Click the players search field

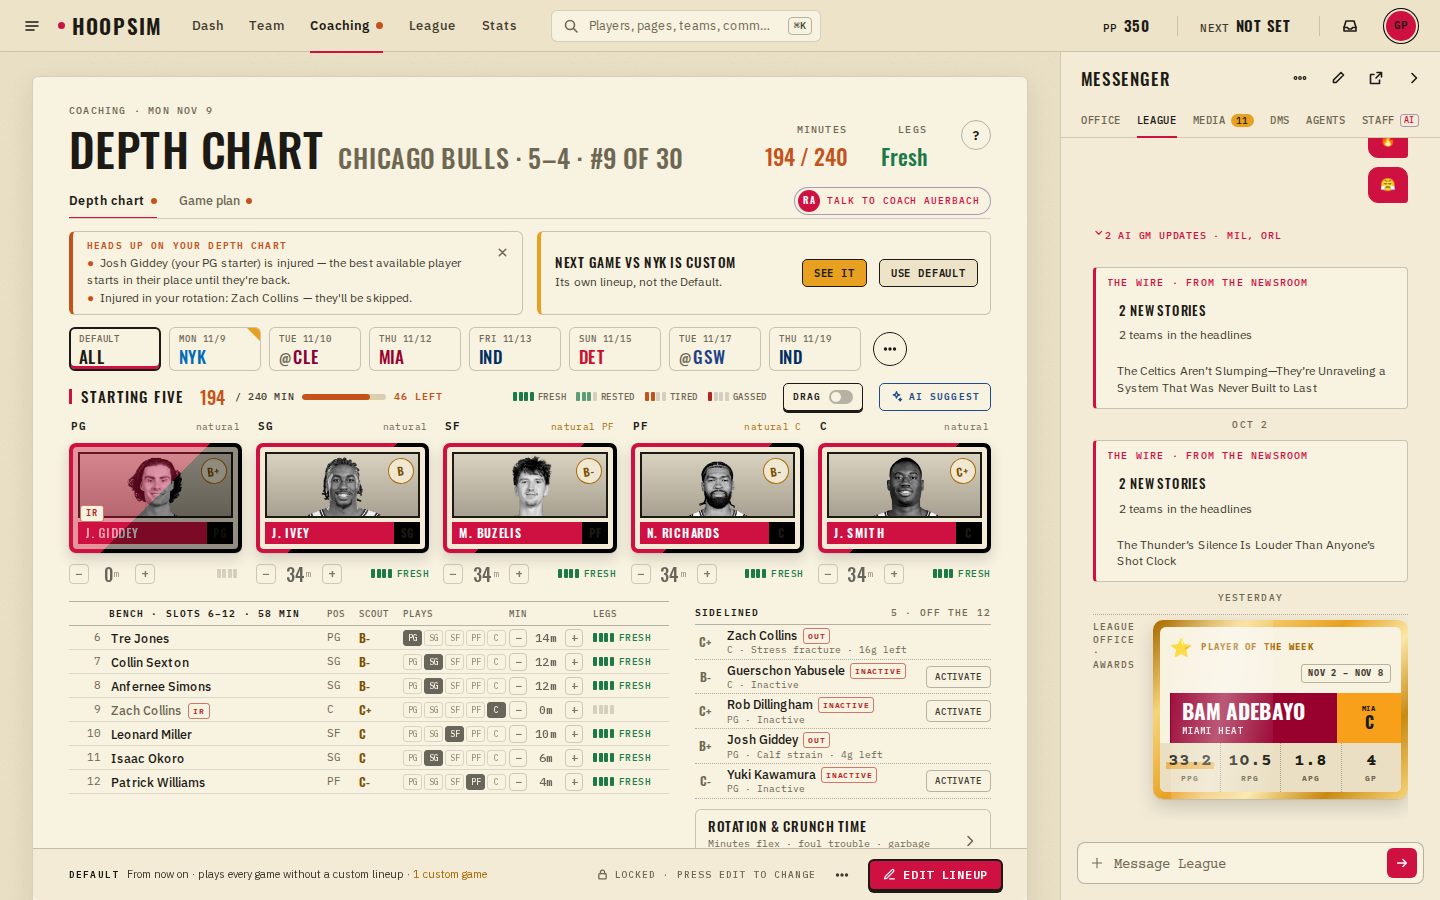pos(686,26)
